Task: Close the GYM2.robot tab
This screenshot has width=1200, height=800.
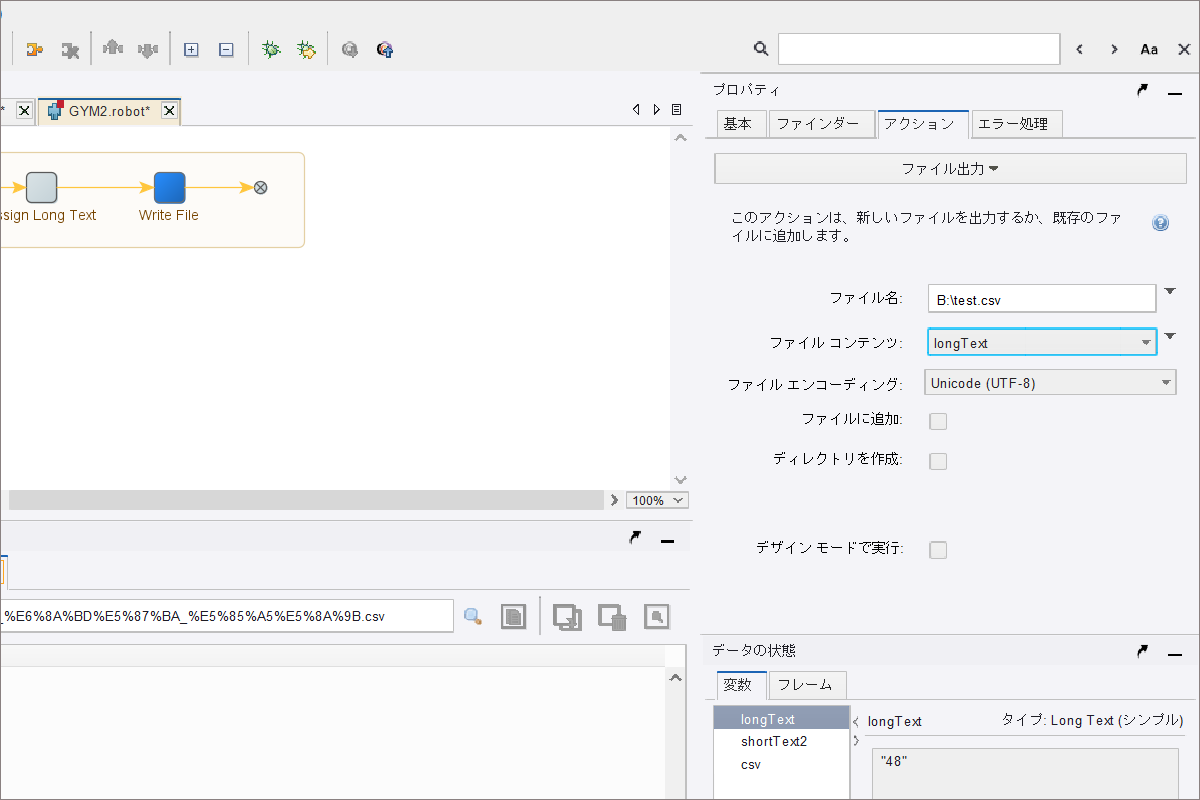Action: coord(170,111)
